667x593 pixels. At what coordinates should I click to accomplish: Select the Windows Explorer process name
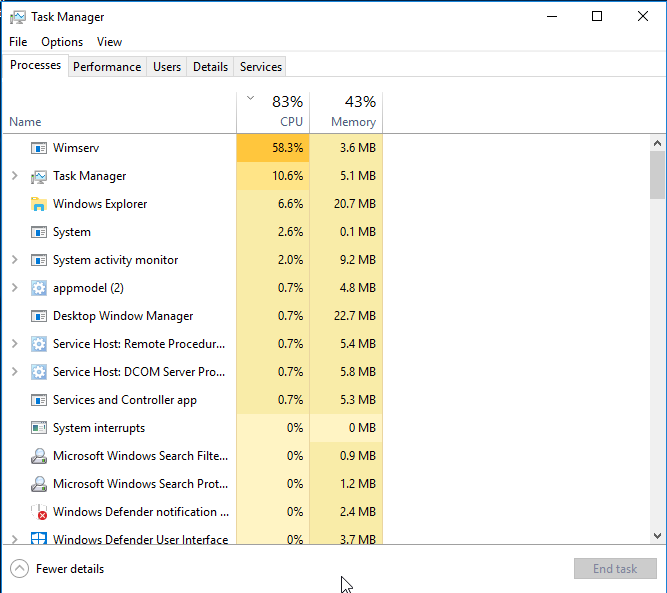[x=100, y=204]
